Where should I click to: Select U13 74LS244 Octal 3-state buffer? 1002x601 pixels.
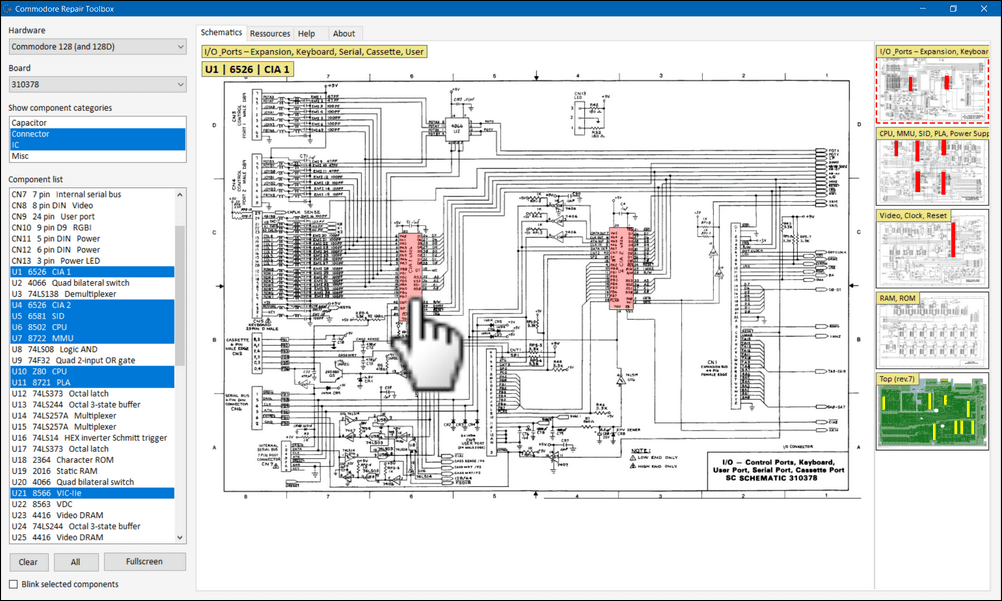pyautogui.click(x=92, y=405)
